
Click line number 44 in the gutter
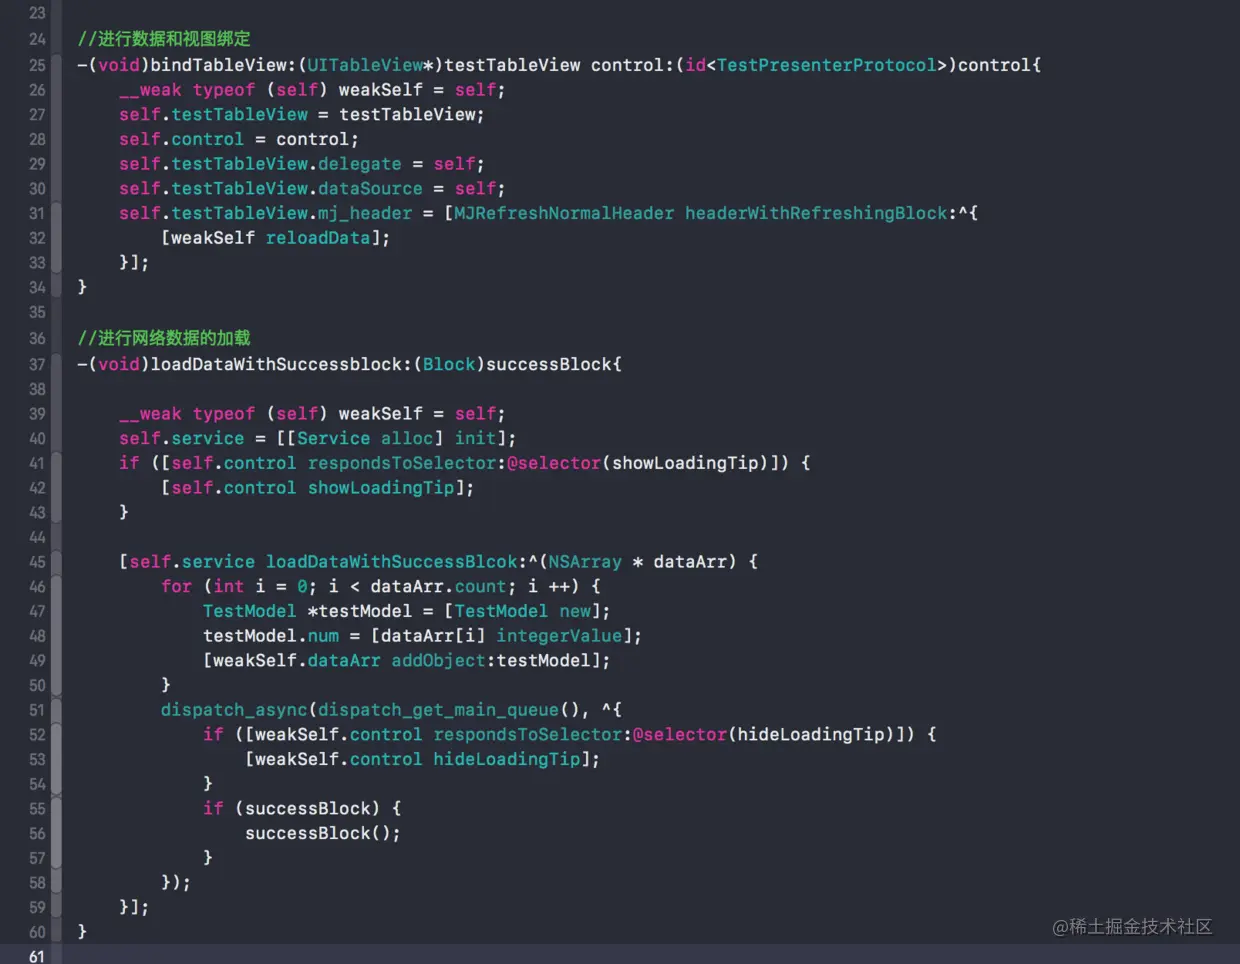(x=37, y=537)
